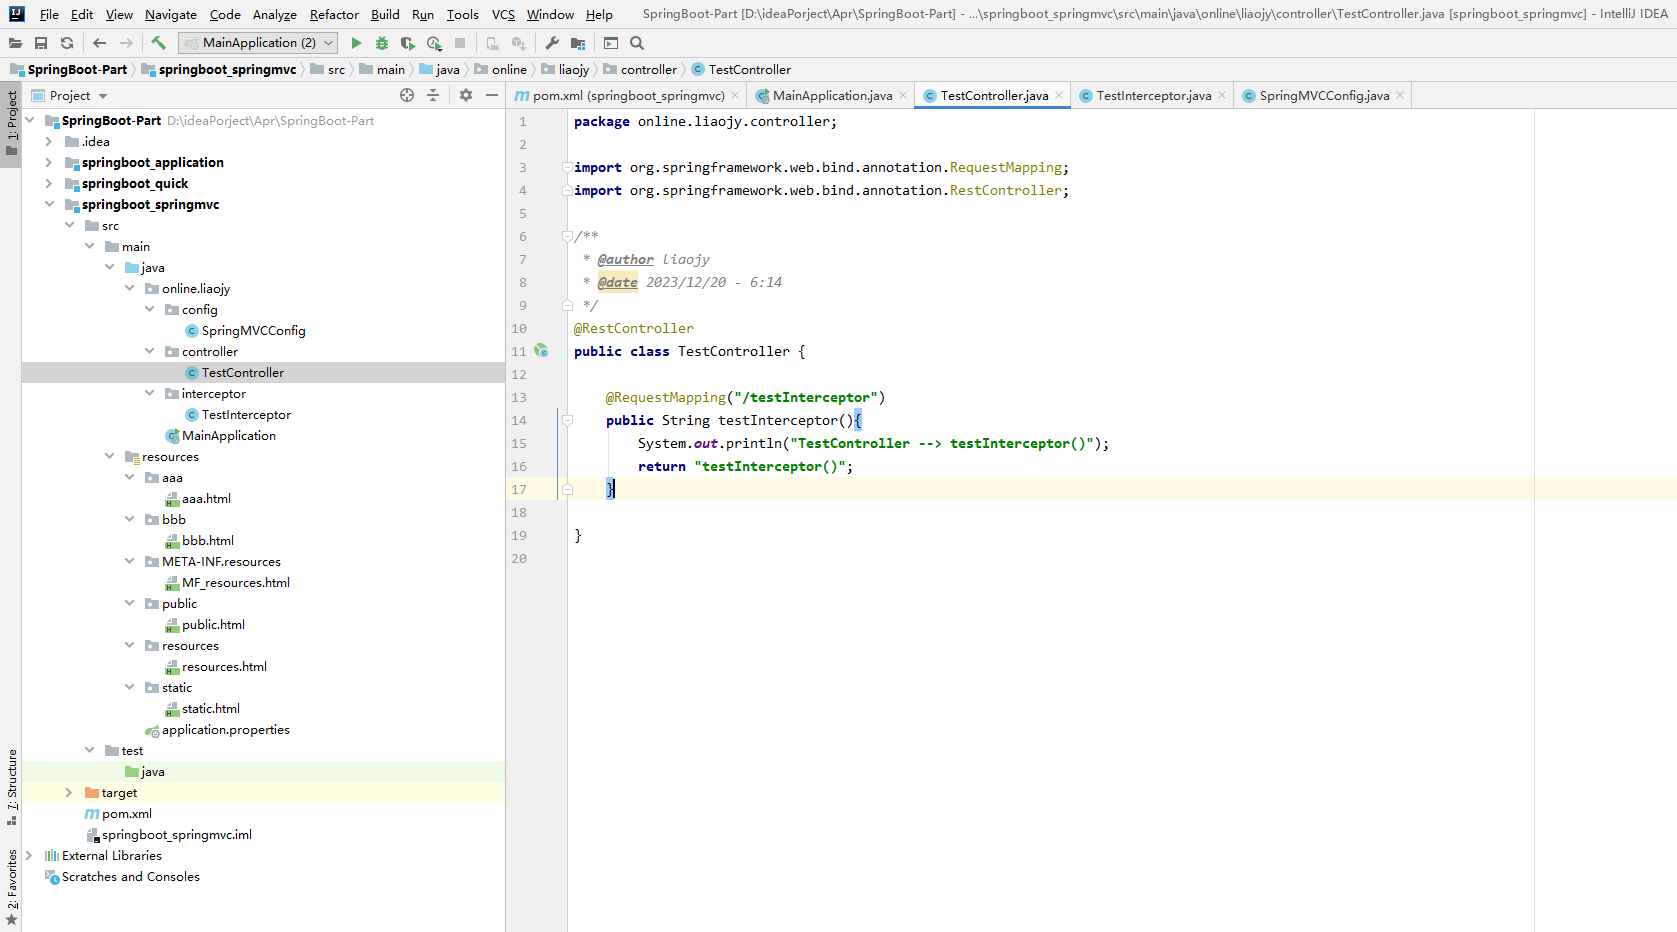Image resolution: width=1677 pixels, height=932 pixels.
Task: Click the Open file toolbar icon
Action: point(15,43)
